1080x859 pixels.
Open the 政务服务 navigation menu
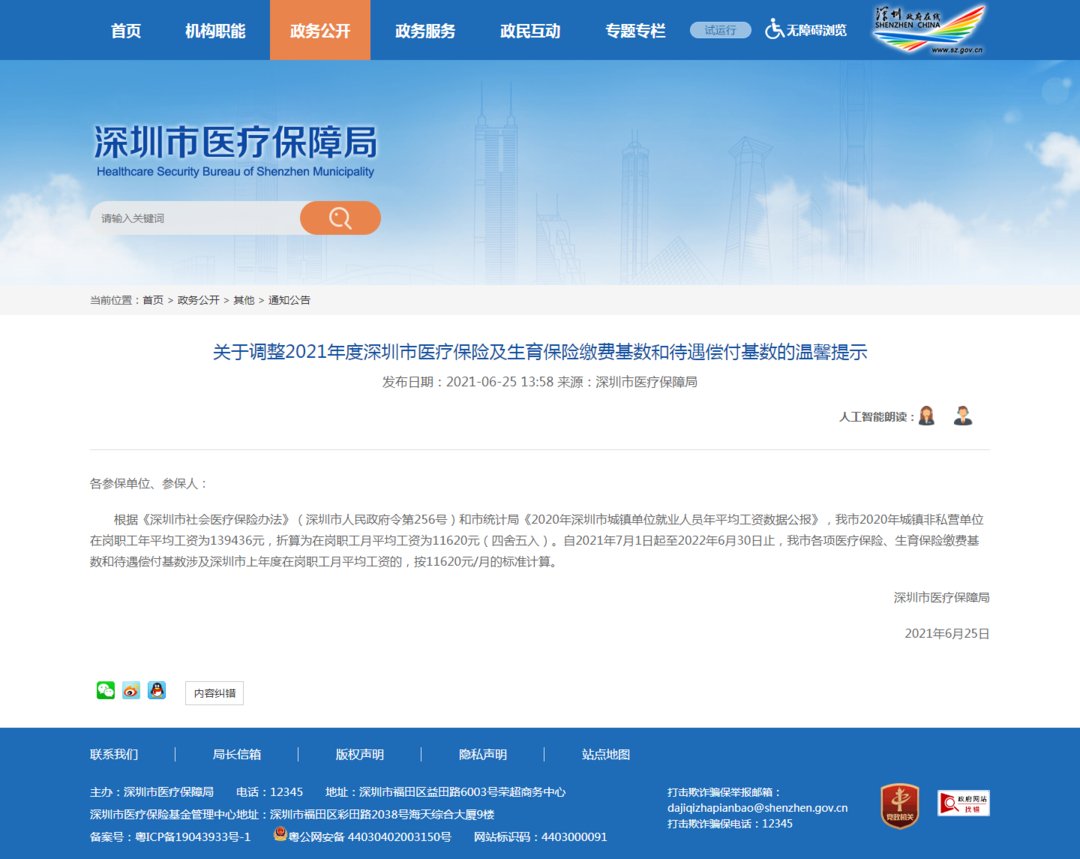pos(423,30)
